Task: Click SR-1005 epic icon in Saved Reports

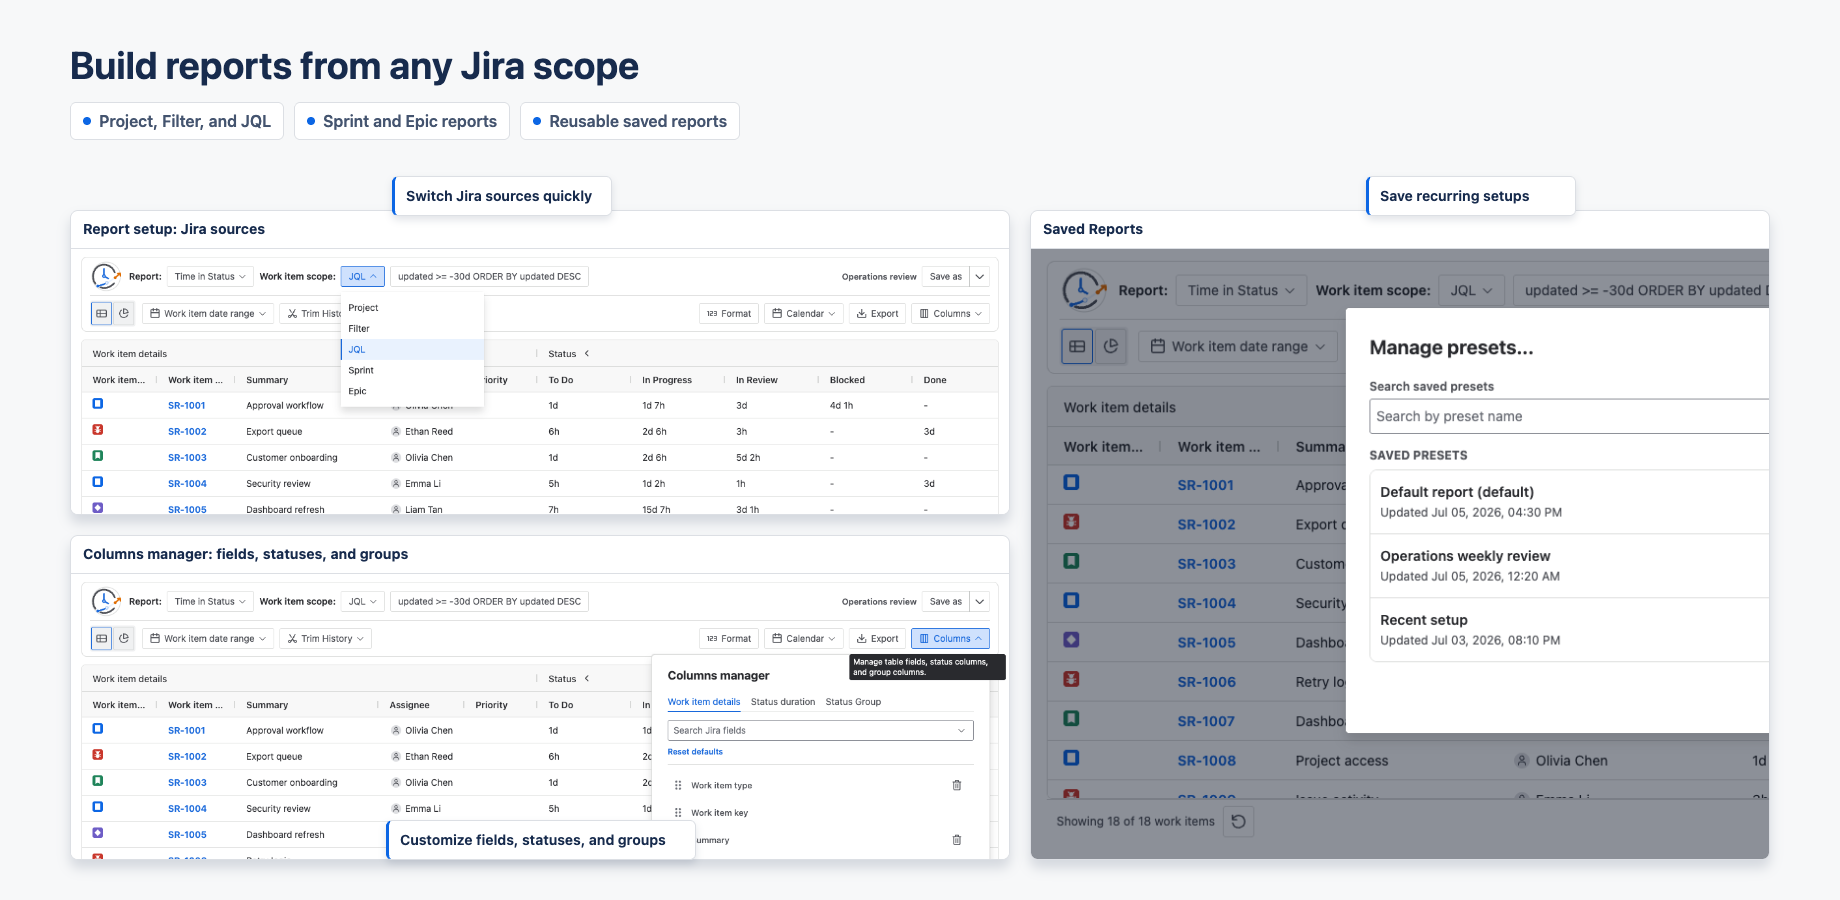Action: pyautogui.click(x=1071, y=639)
